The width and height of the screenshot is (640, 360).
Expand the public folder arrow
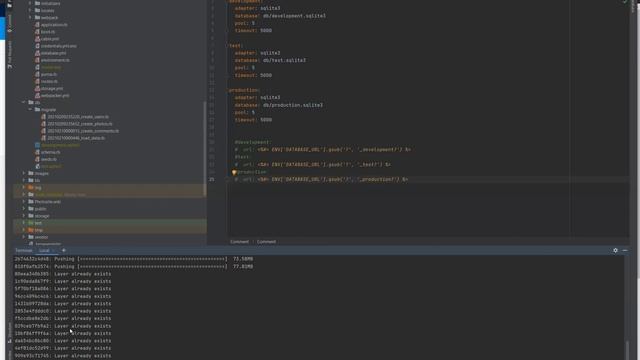point(24,209)
